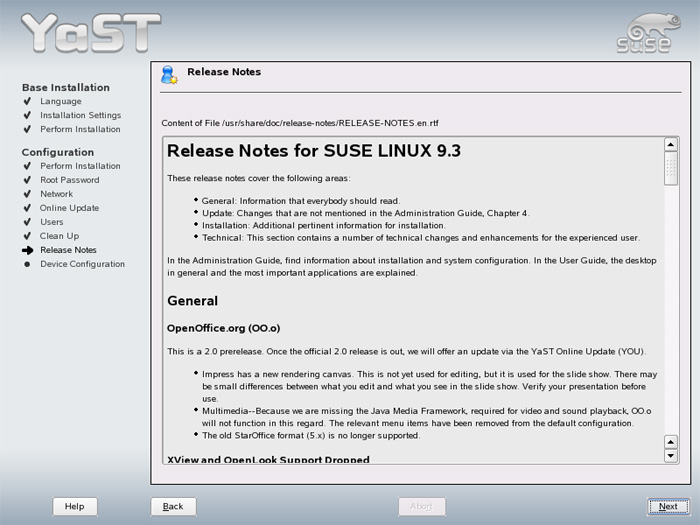The image size is (700, 525).
Task: Click the arrow icon beside Release Notes step
Action: coord(28,250)
